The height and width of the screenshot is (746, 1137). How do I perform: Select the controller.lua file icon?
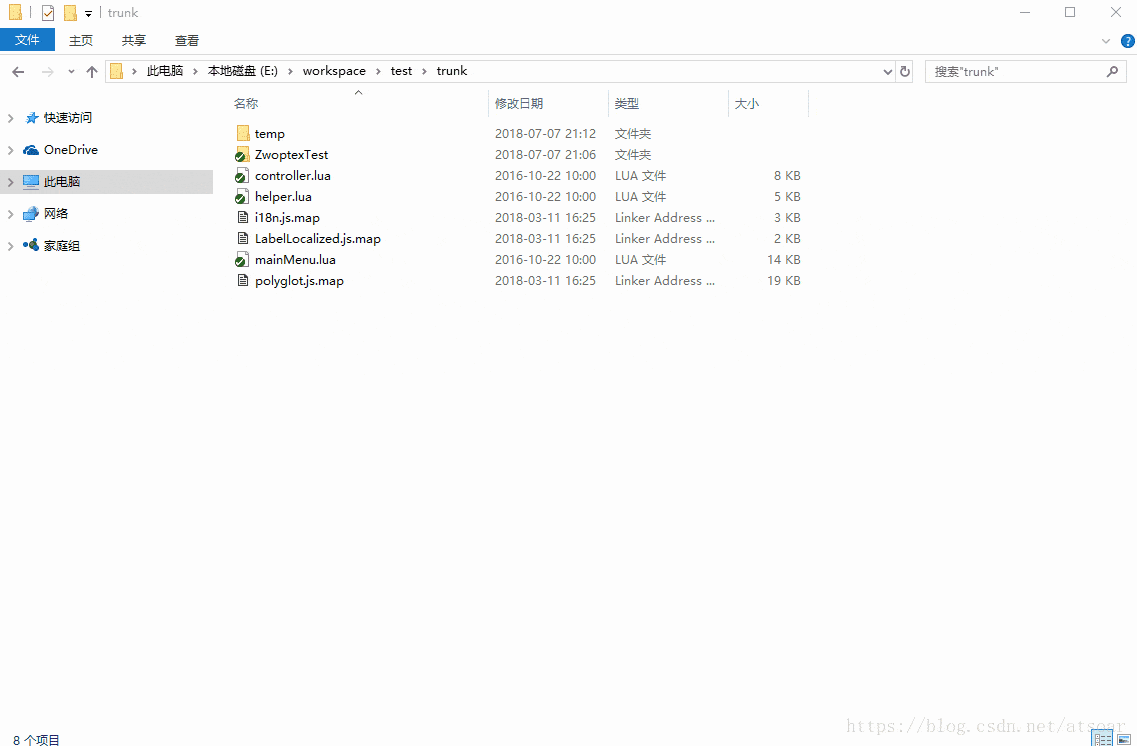(x=242, y=175)
